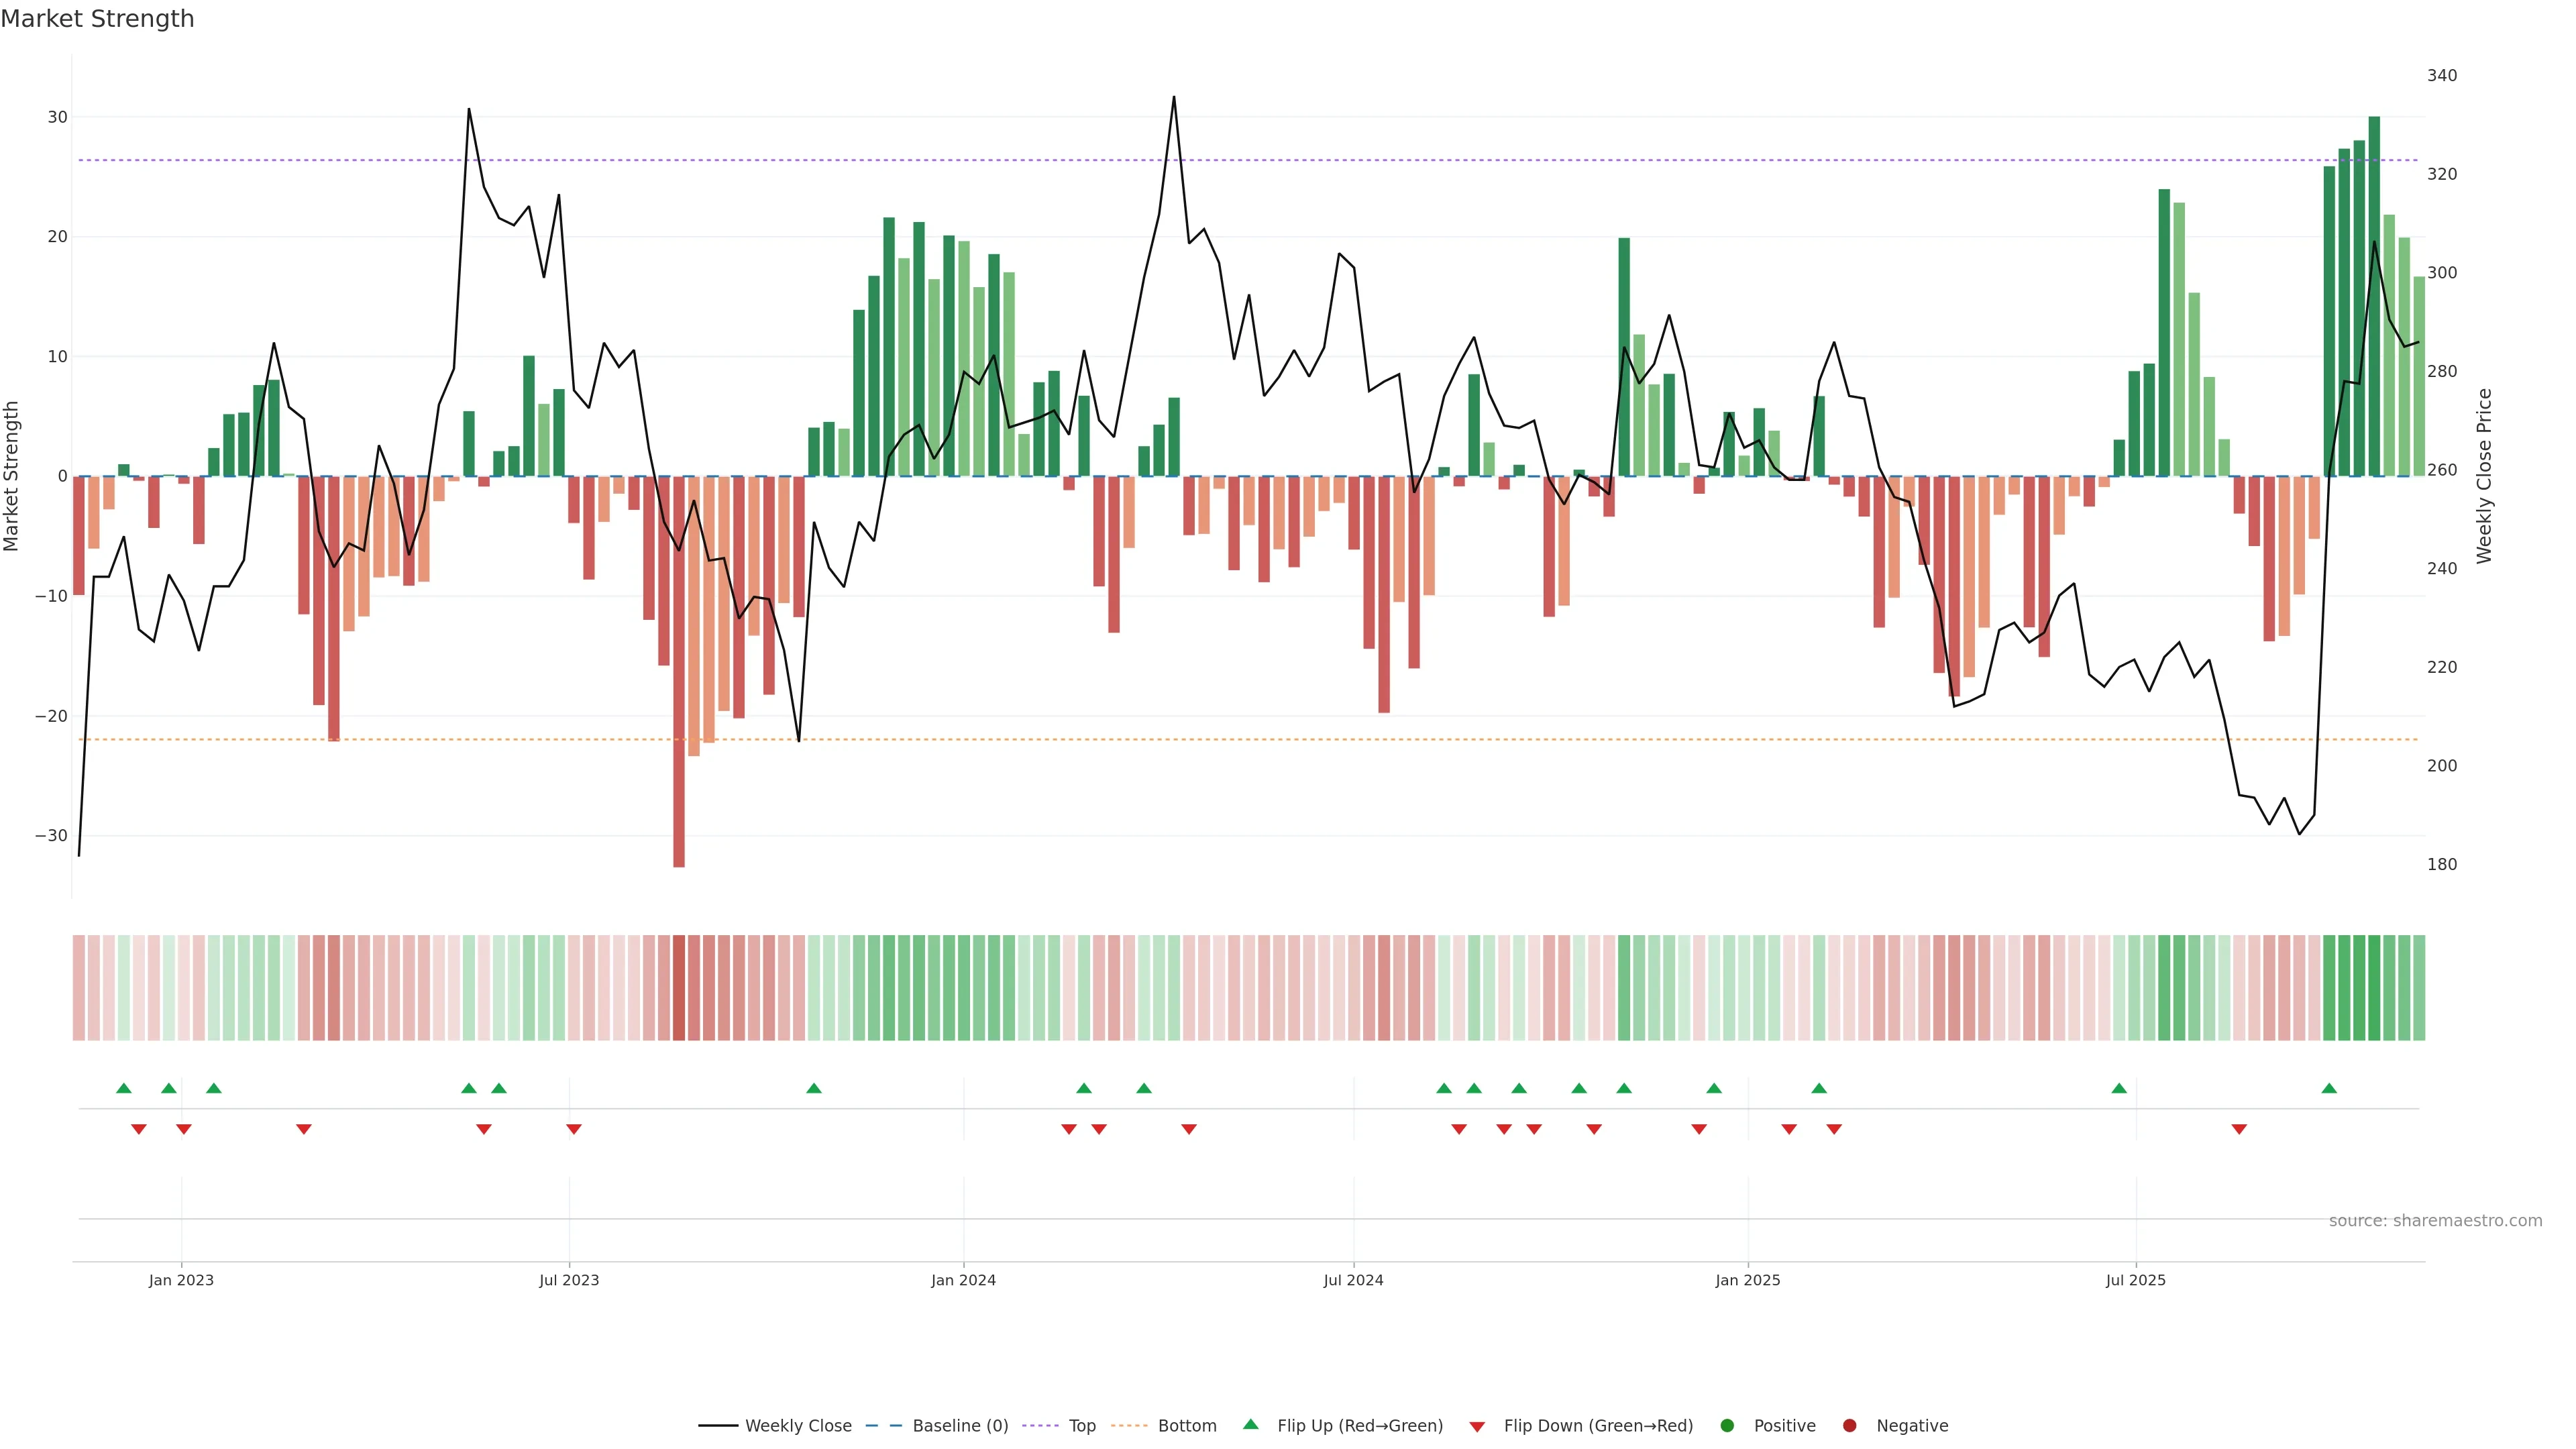Click the source: sharemaestro.com text

tap(2435, 1221)
